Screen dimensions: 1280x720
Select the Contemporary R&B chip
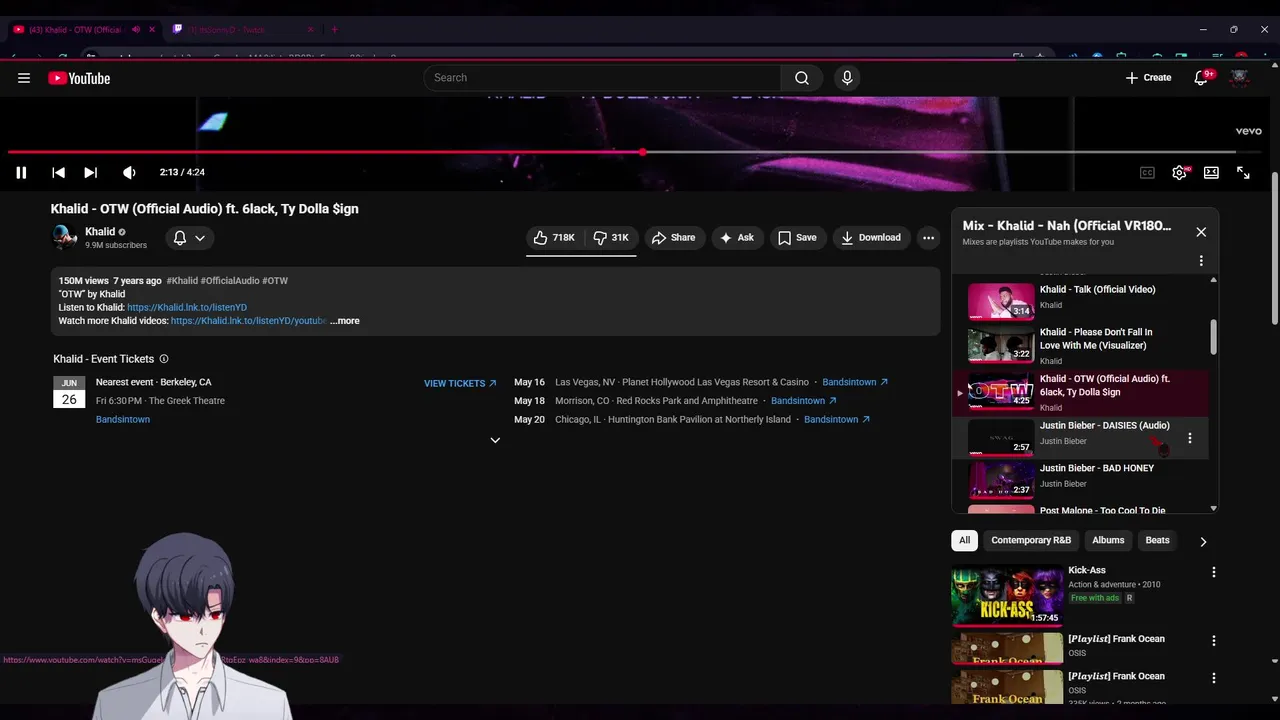point(1031,540)
